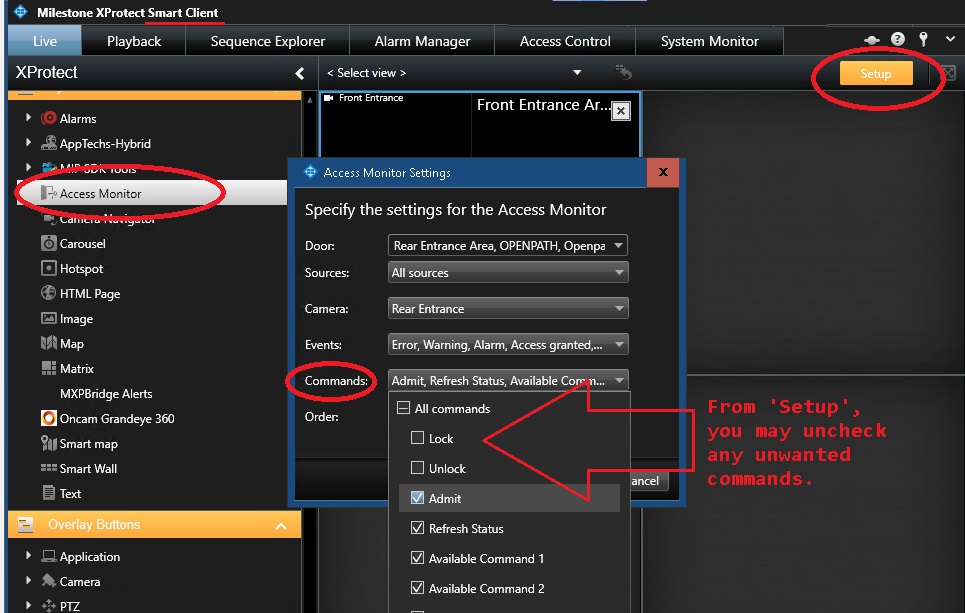
Task: Collapse the Overlay Buttons section
Action: (281, 526)
